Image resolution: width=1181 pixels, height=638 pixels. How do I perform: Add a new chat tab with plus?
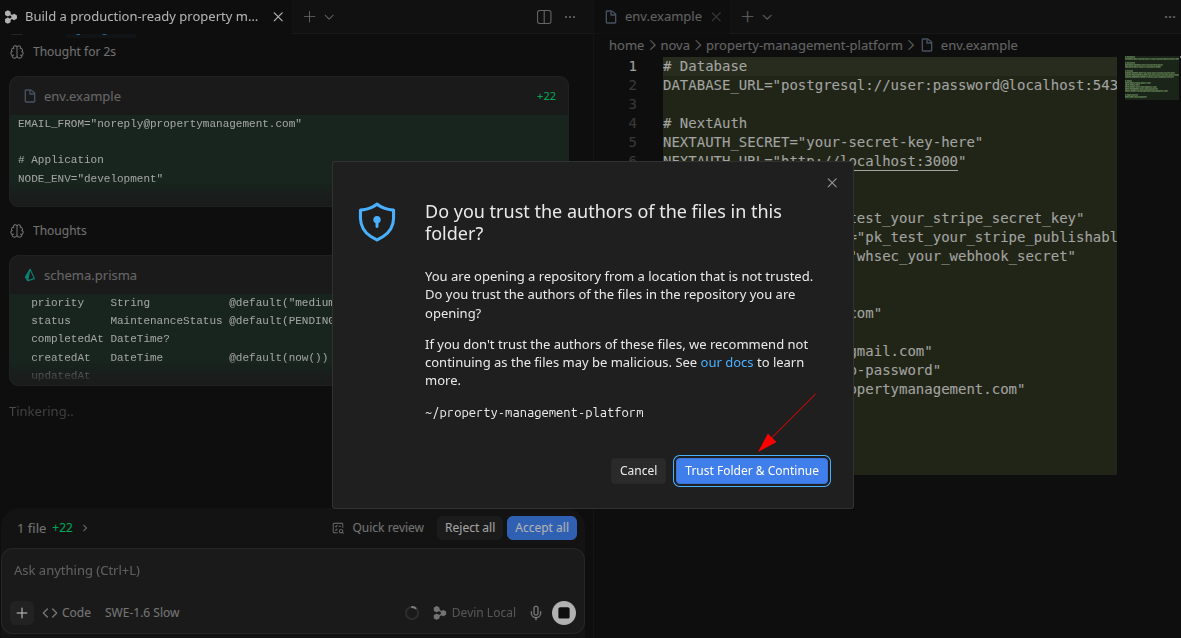[309, 17]
